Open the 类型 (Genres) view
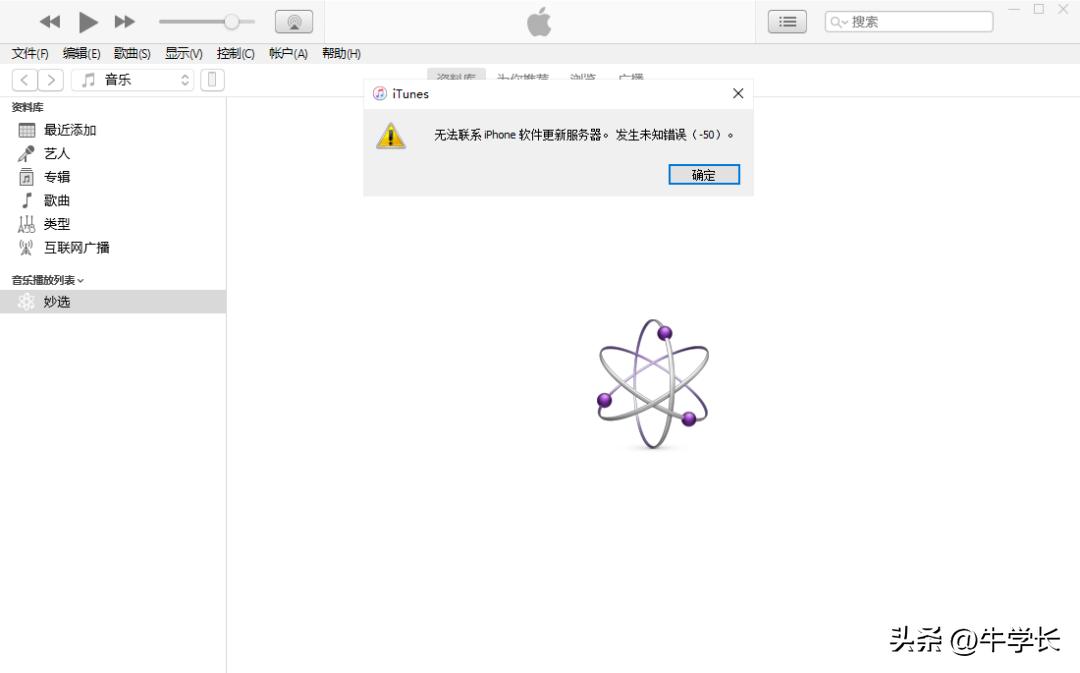The width and height of the screenshot is (1080, 673). [56, 223]
